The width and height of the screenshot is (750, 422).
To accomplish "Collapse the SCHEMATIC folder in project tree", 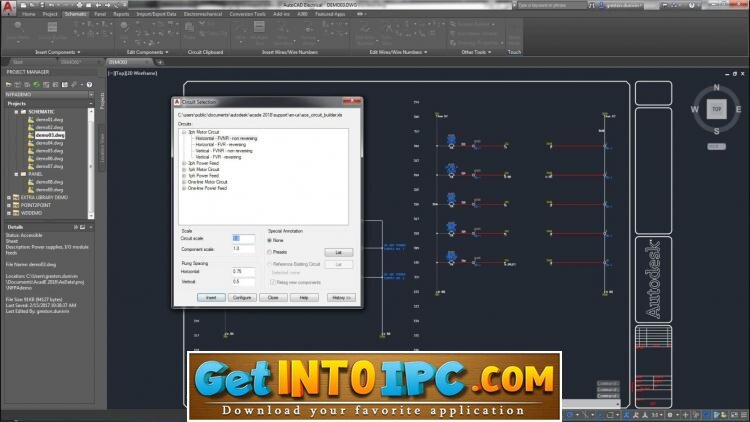I will tap(16, 111).
